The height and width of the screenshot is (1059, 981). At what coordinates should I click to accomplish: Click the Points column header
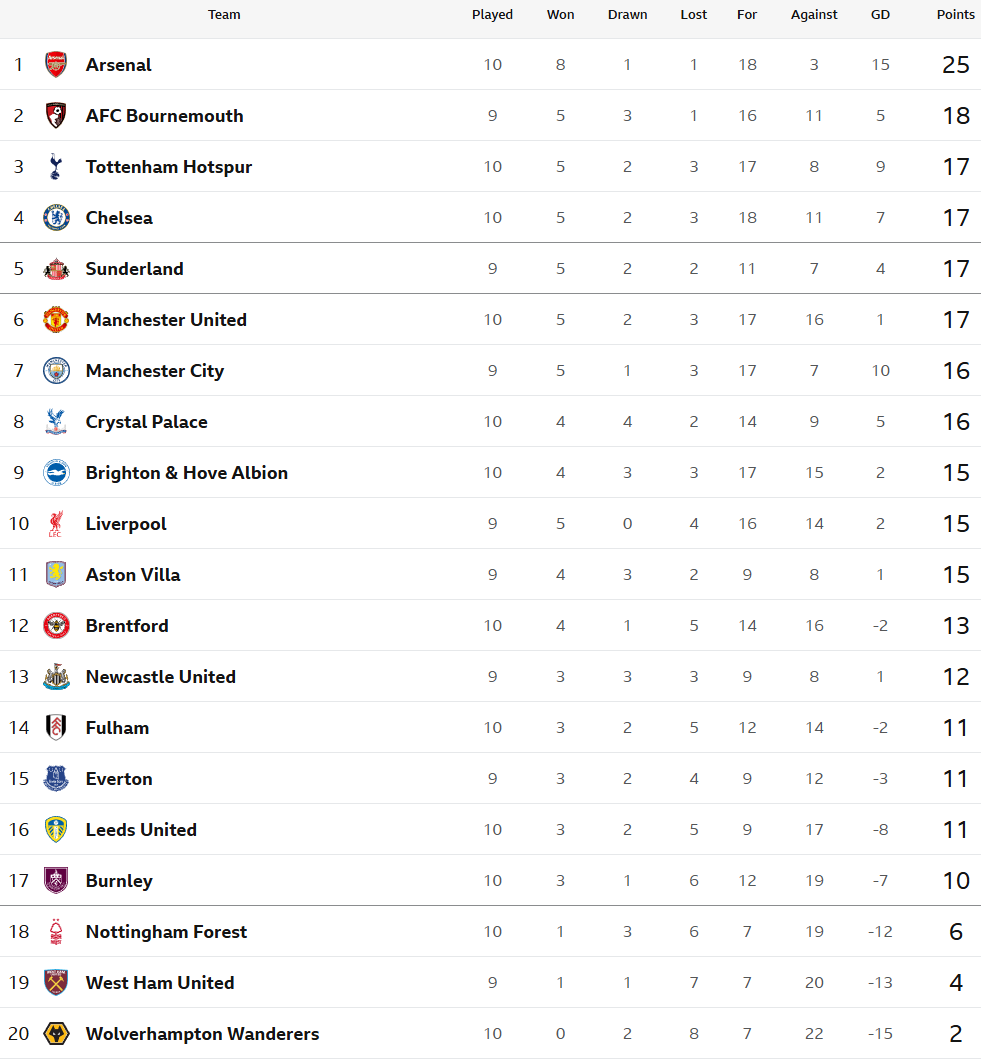[955, 15]
